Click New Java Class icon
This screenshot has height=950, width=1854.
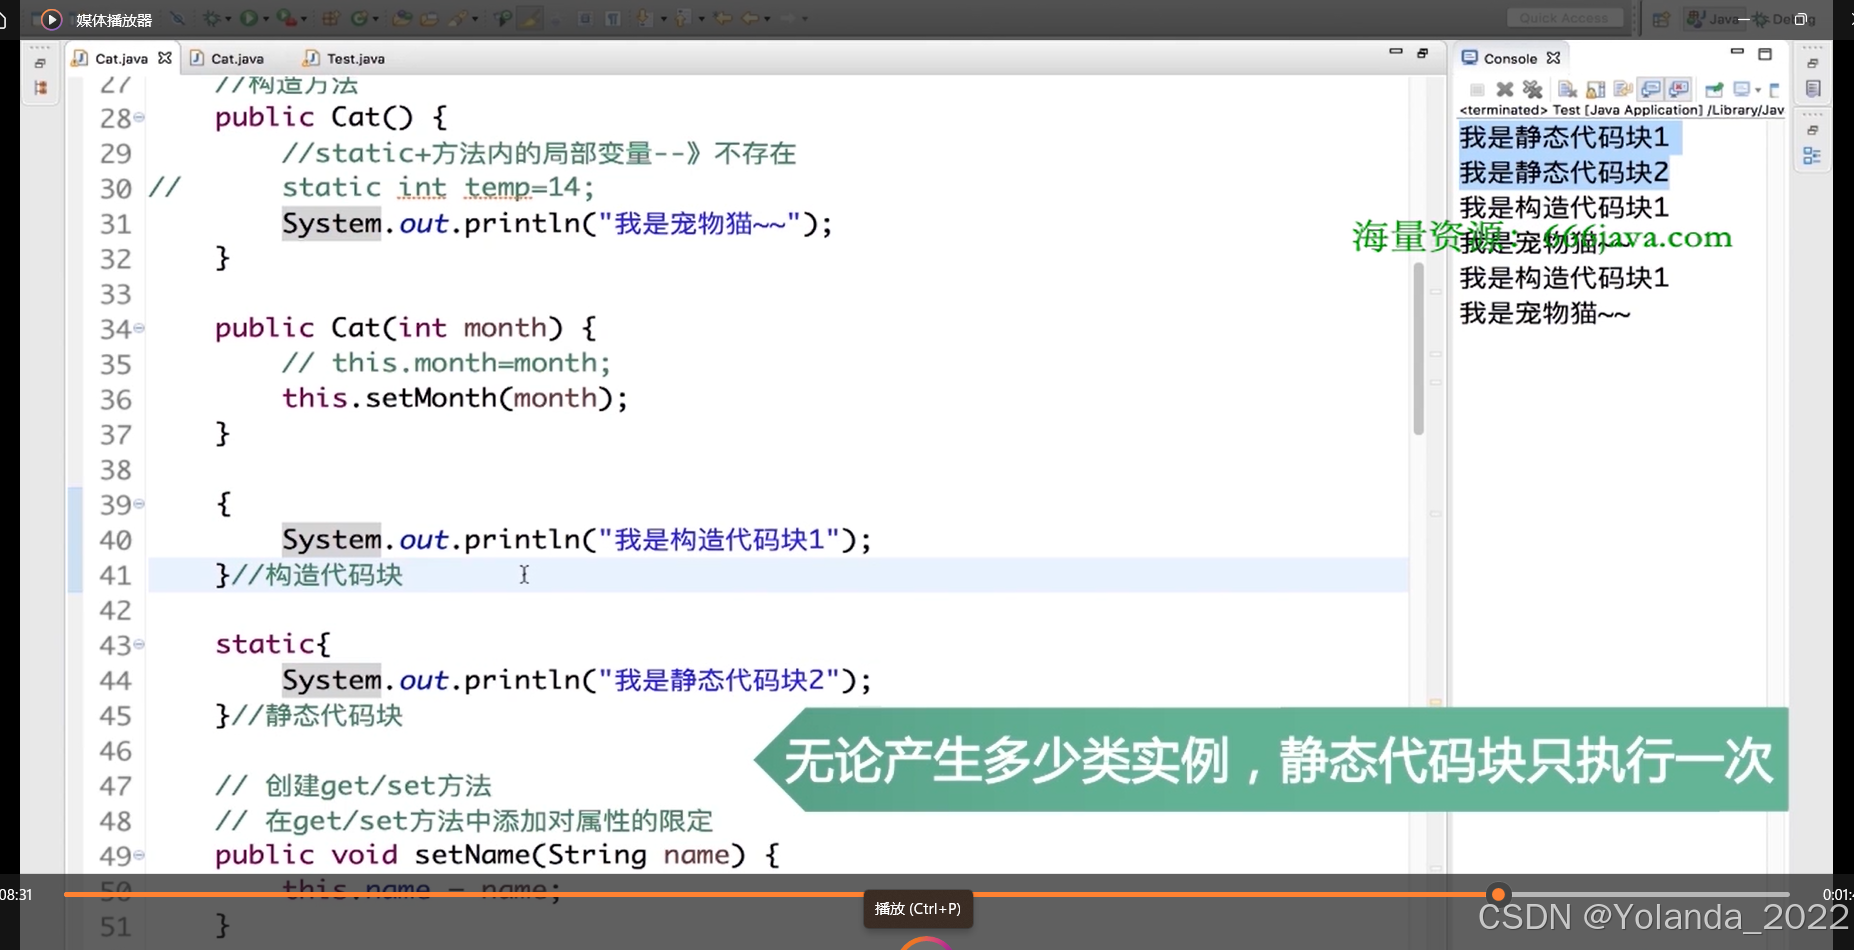click(x=359, y=18)
